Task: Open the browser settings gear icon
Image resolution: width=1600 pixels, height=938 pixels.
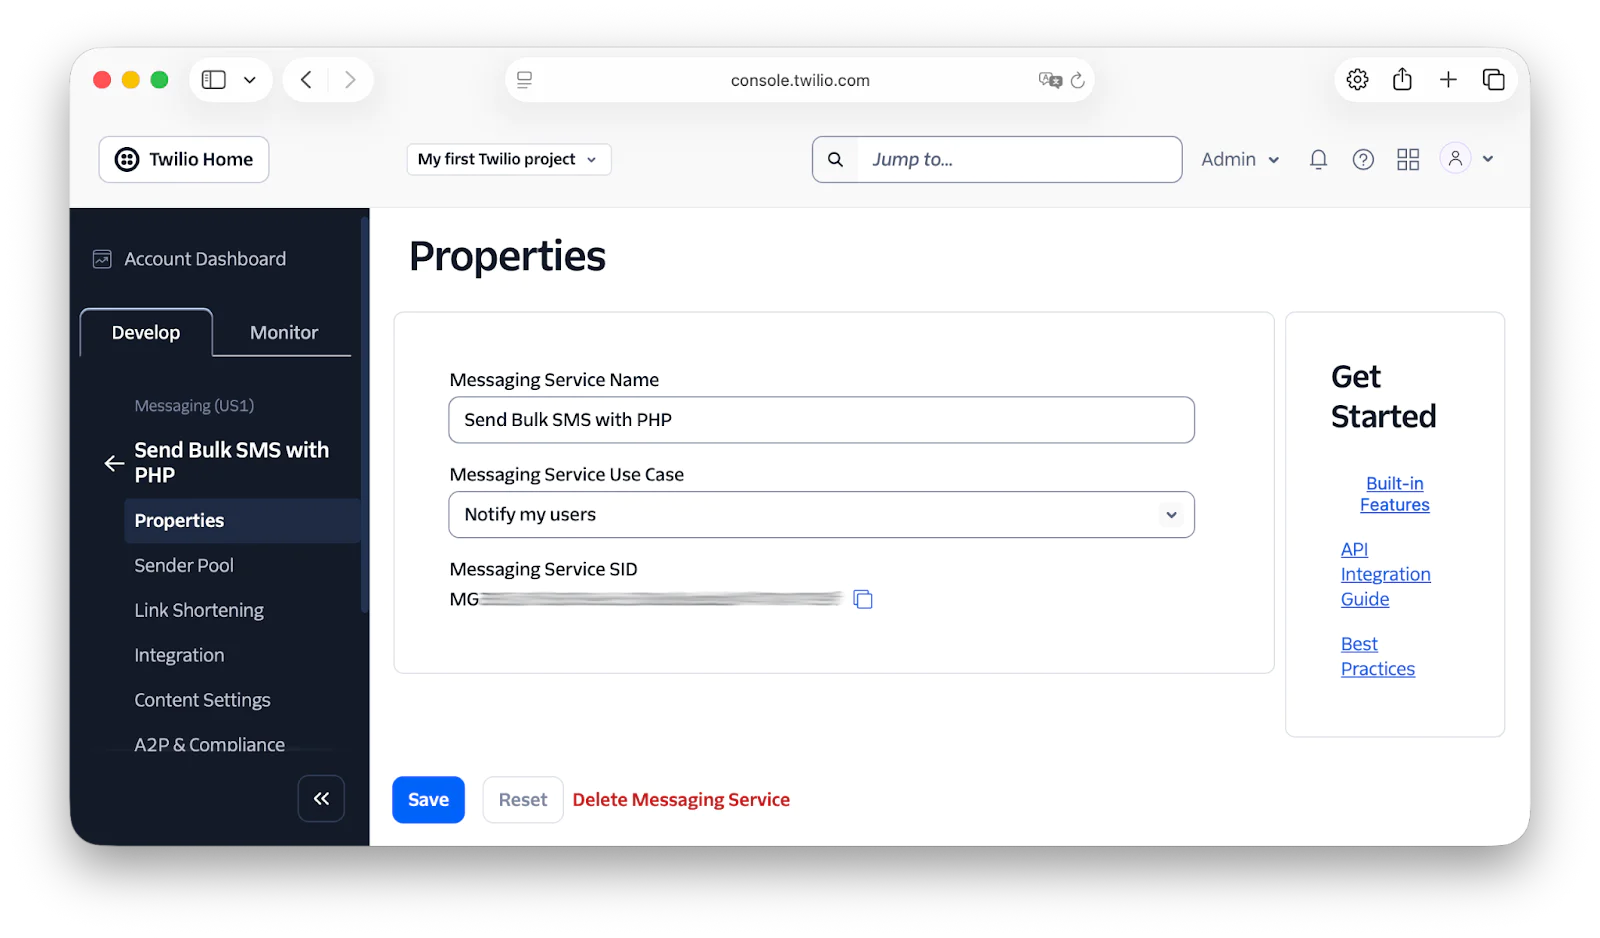Action: (x=1357, y=79)
